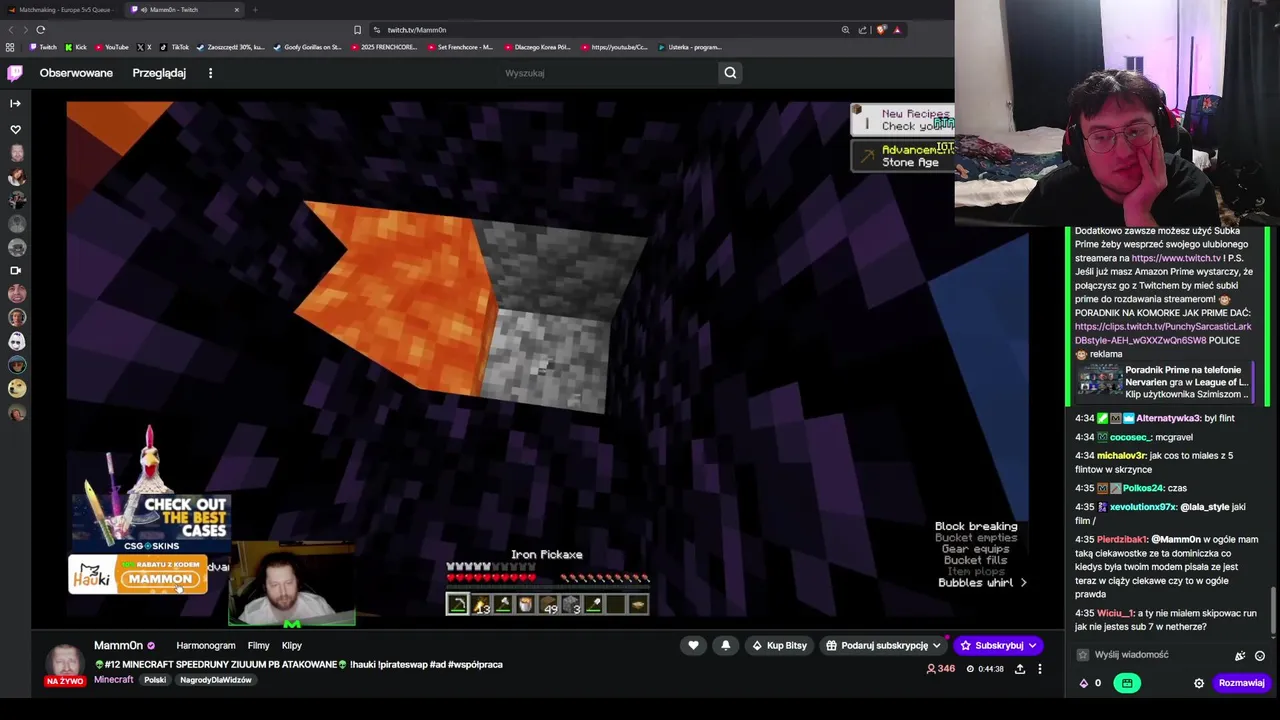1280x720 pixels.
Task: Open the Harmonogram tab
Action: pyautogui.click(x=205, y=646)
